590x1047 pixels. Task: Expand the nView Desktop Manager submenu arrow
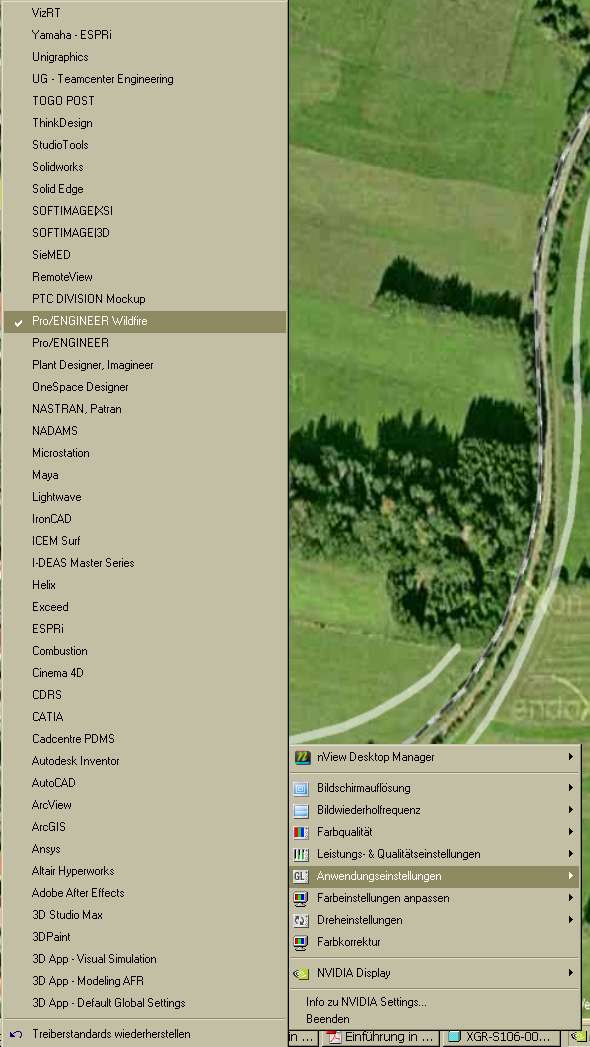coord(571,757)
